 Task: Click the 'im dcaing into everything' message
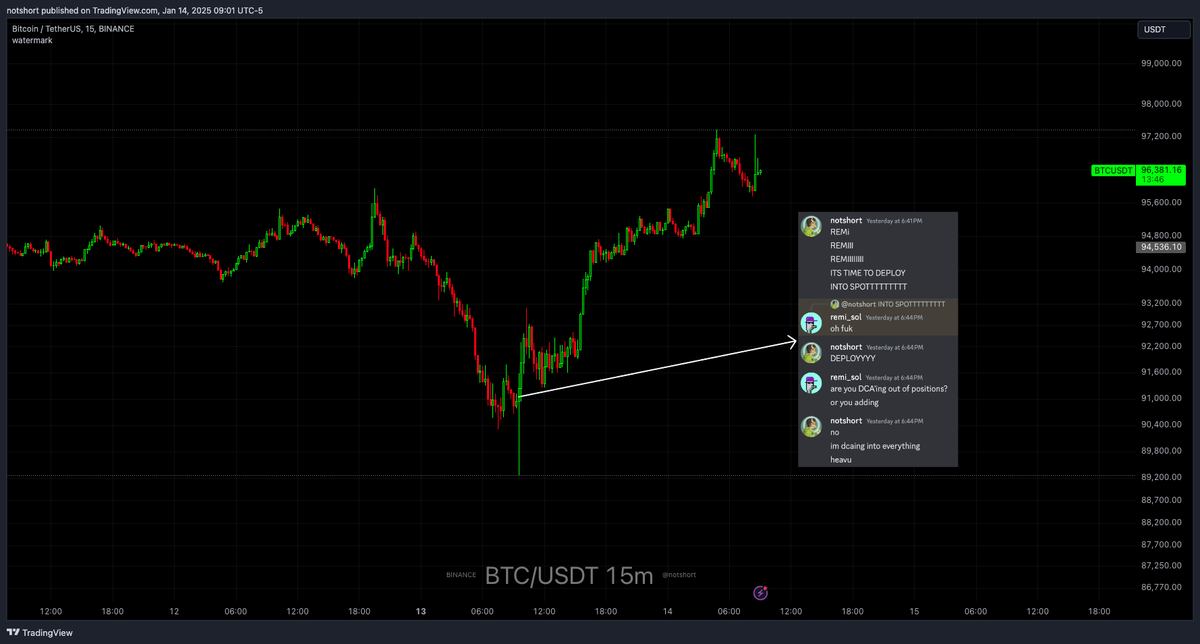pyautogui.click(x=875, y=446)
